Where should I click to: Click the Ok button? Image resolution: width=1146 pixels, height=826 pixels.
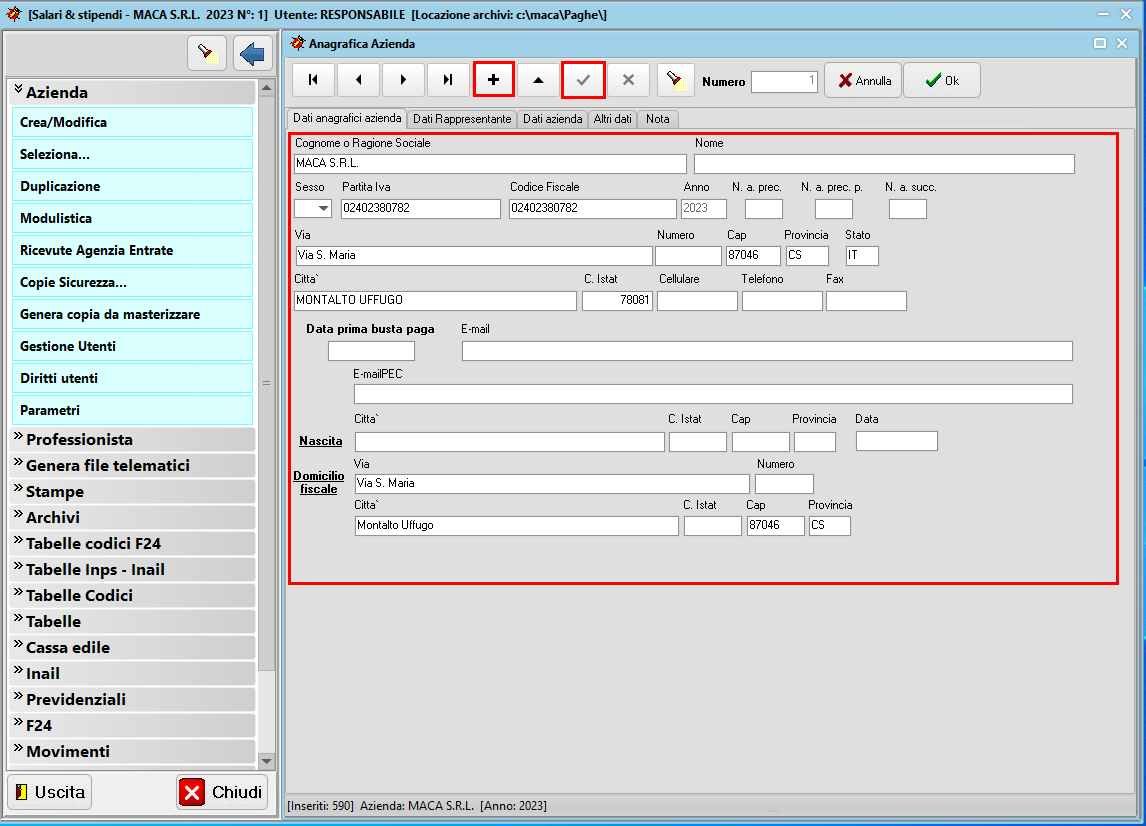coord(941,80)
